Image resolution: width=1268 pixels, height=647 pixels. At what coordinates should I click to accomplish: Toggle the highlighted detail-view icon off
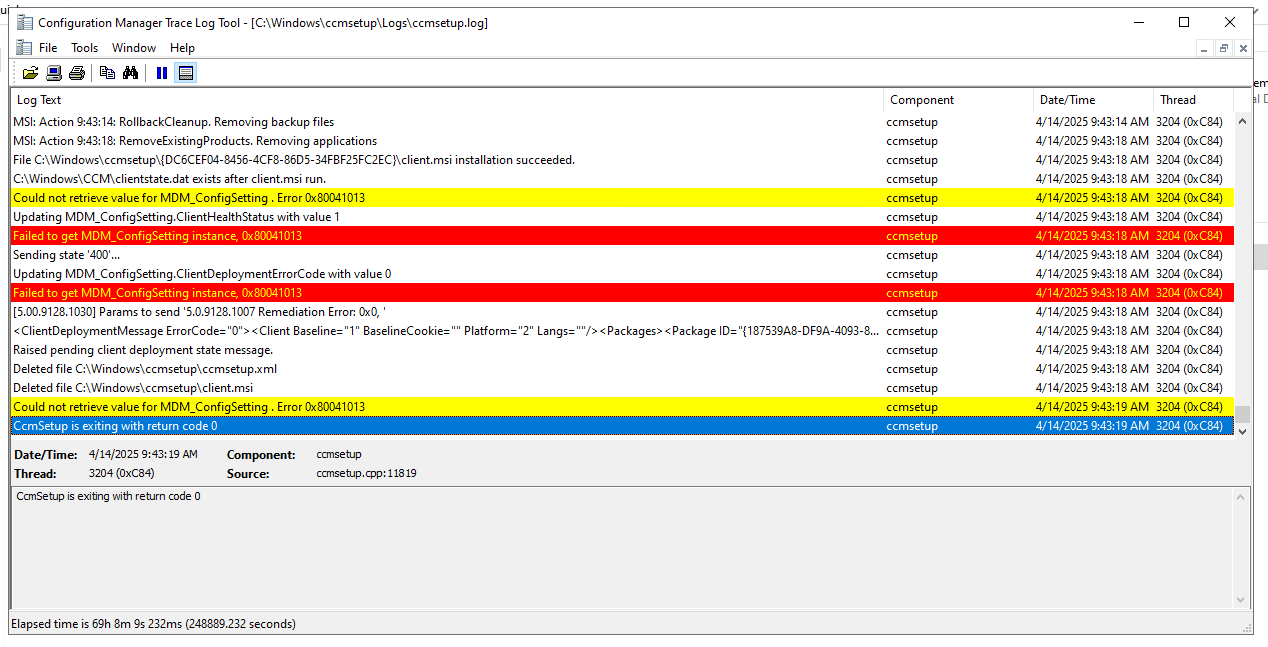click(186, 72)
